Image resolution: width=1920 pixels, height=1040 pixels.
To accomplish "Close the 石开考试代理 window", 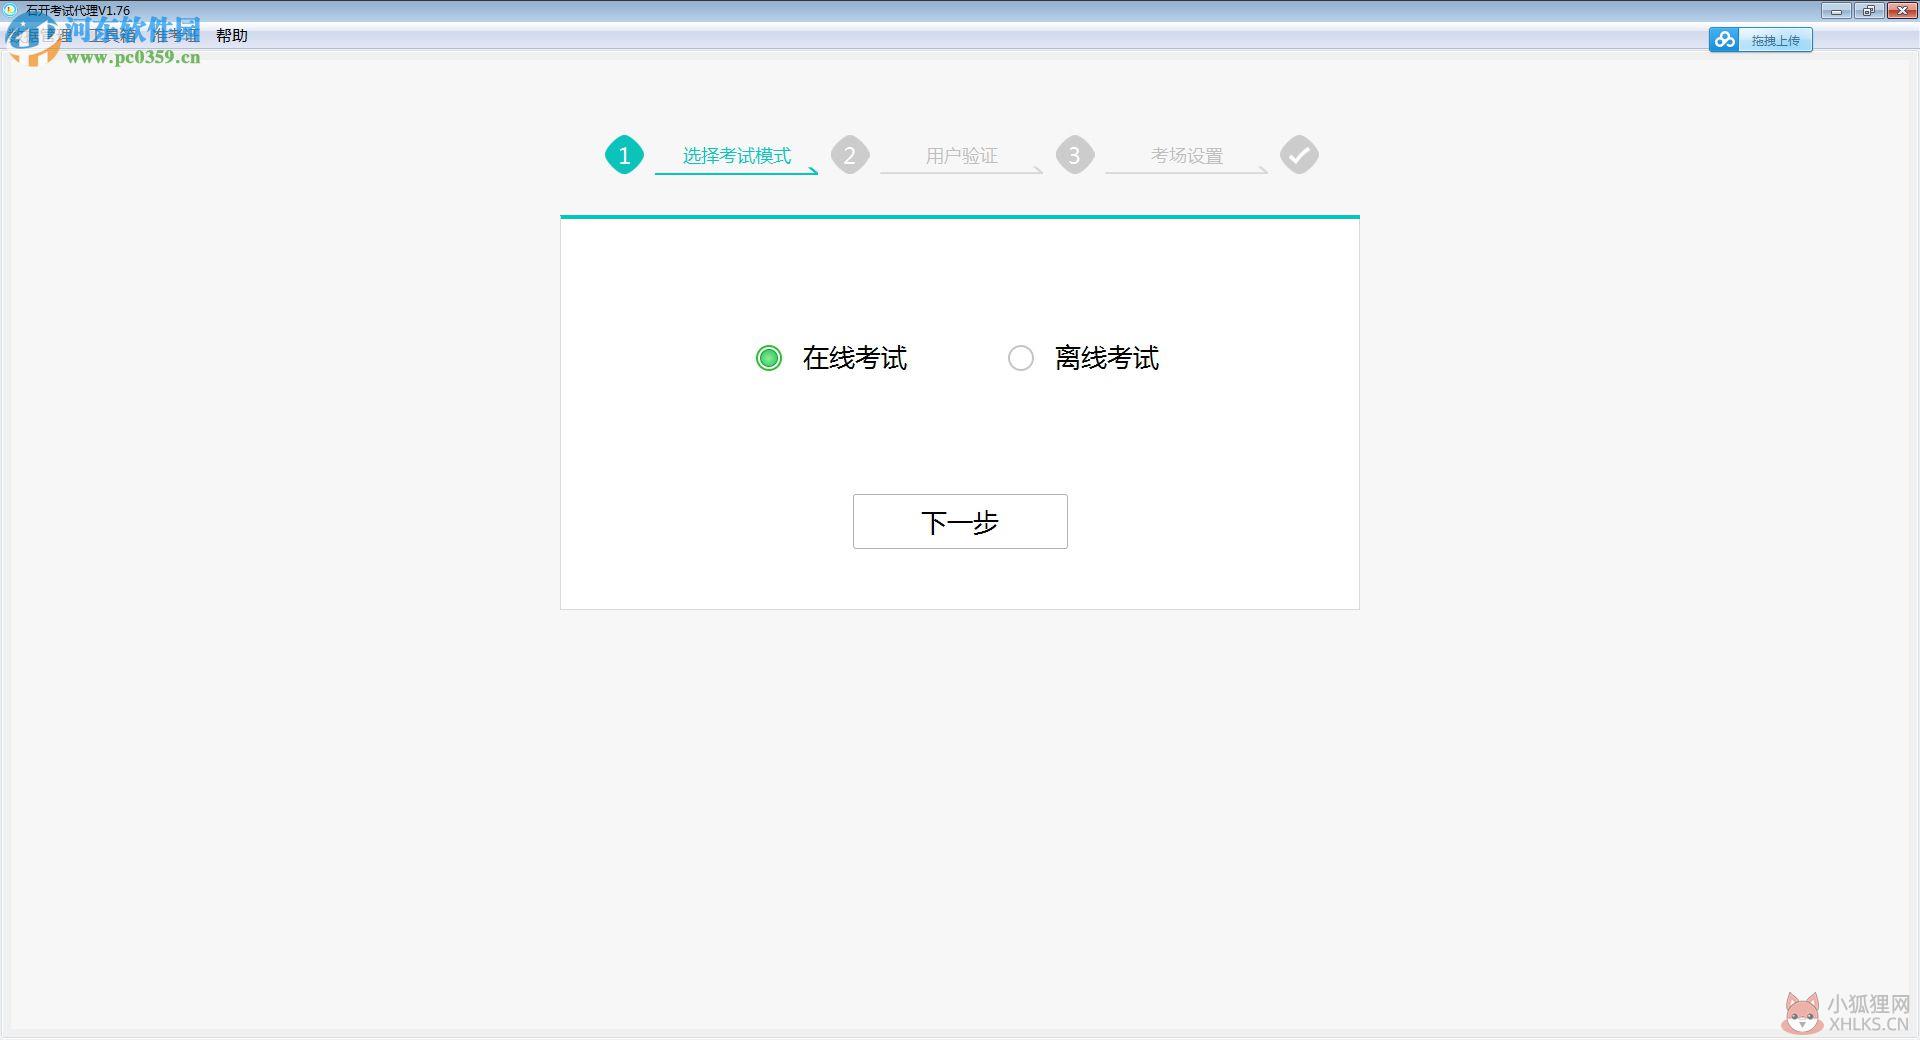I will (x=1901, y=11).
